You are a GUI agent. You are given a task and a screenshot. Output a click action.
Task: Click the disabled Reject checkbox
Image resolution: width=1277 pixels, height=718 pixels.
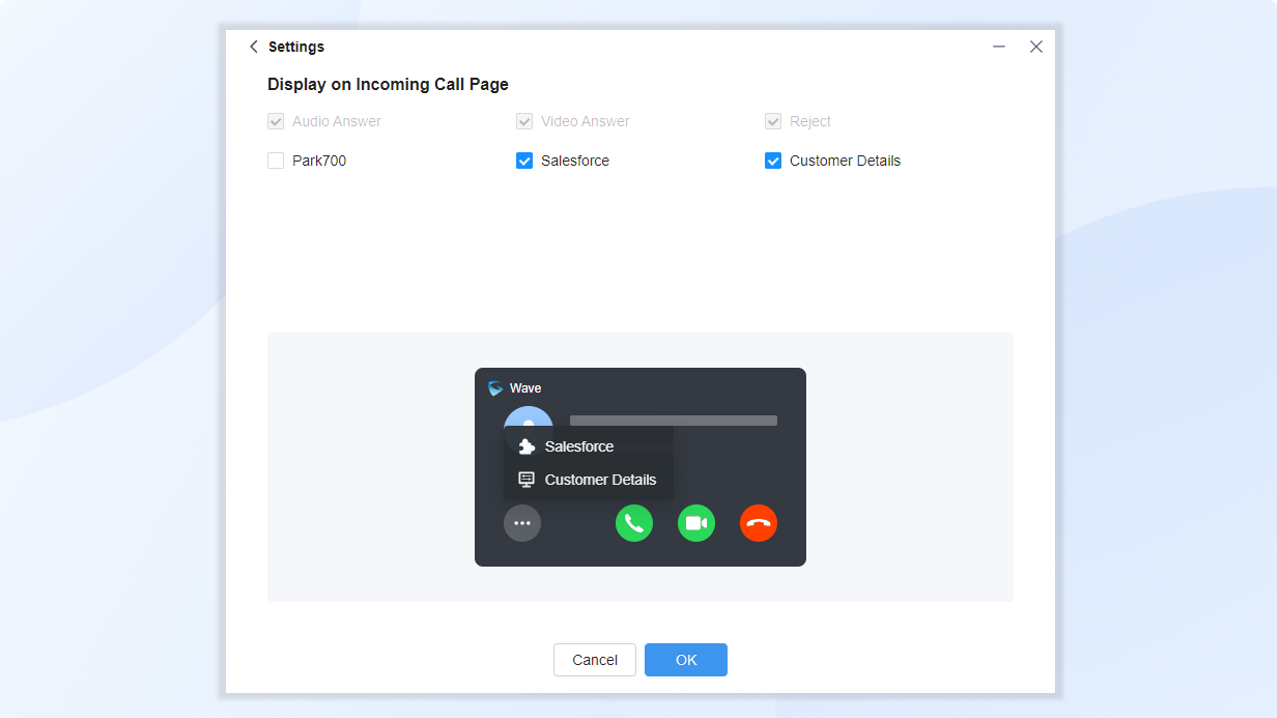(x=773, y=121)
